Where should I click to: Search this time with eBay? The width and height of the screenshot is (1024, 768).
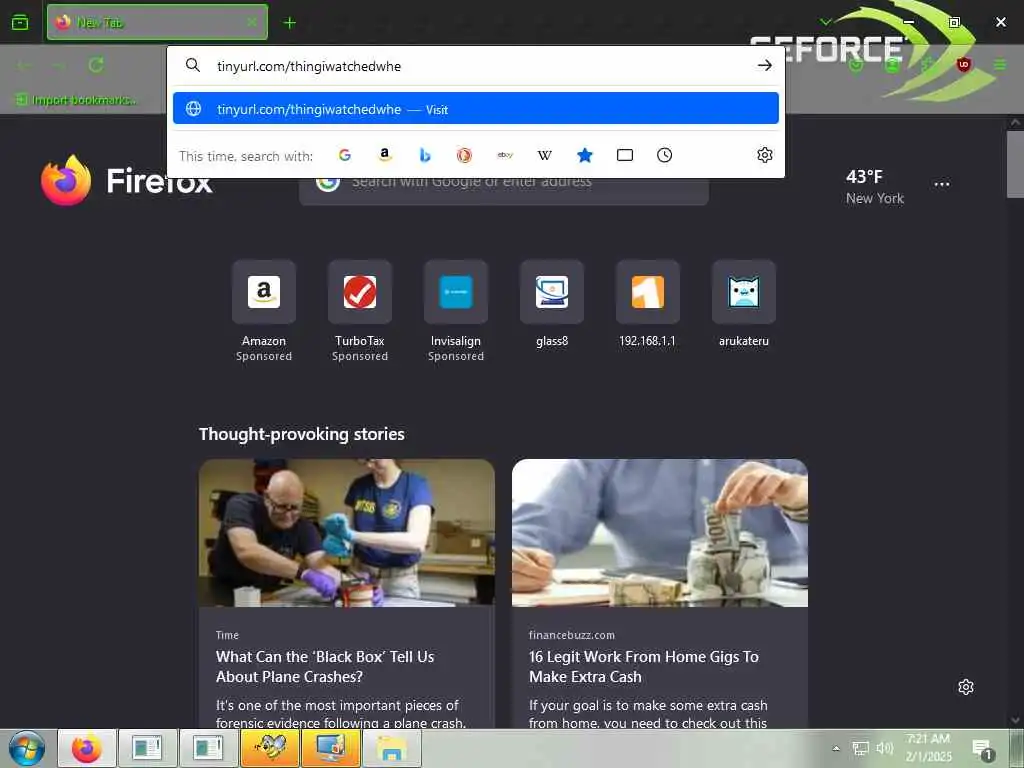click(505, 155)
